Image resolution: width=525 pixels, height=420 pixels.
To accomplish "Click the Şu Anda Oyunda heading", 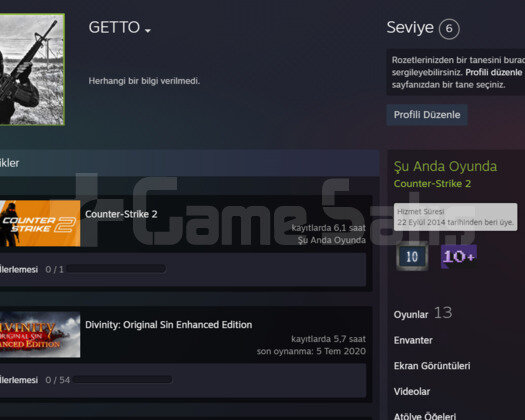I will pos(445,166).
